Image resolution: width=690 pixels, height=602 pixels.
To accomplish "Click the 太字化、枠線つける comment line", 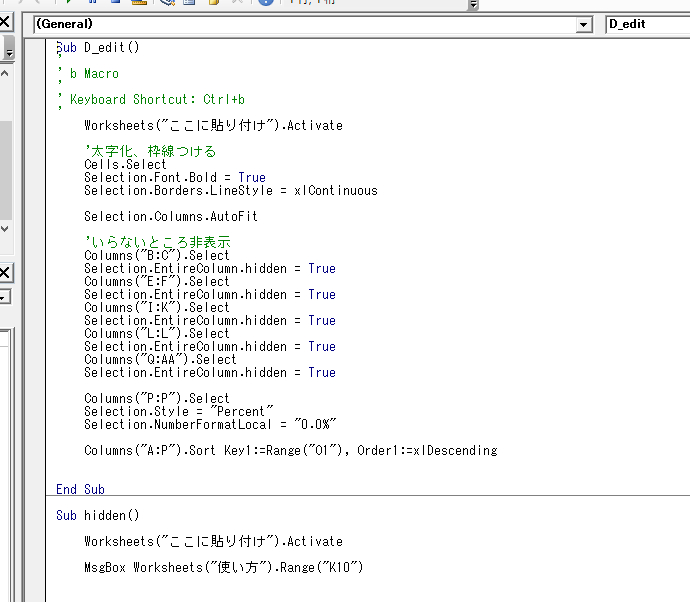I will click(150, 151).
